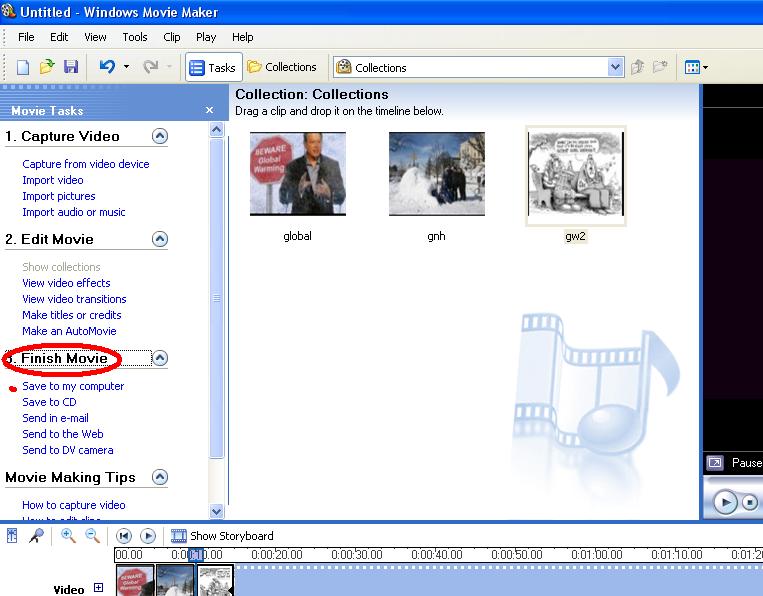
Task: Select the gw2 cartoon clip thumbnail
Action: 576,174
